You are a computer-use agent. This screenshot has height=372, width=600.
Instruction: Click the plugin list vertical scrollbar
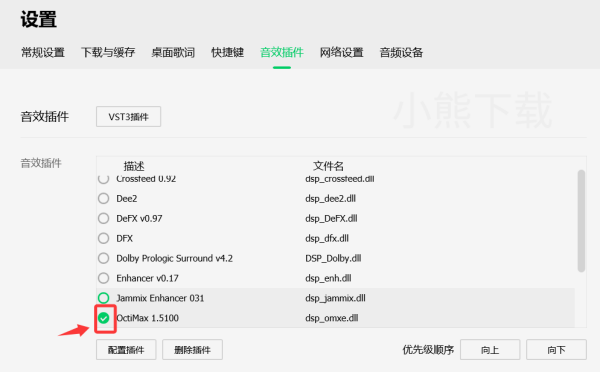pos(581,221)
